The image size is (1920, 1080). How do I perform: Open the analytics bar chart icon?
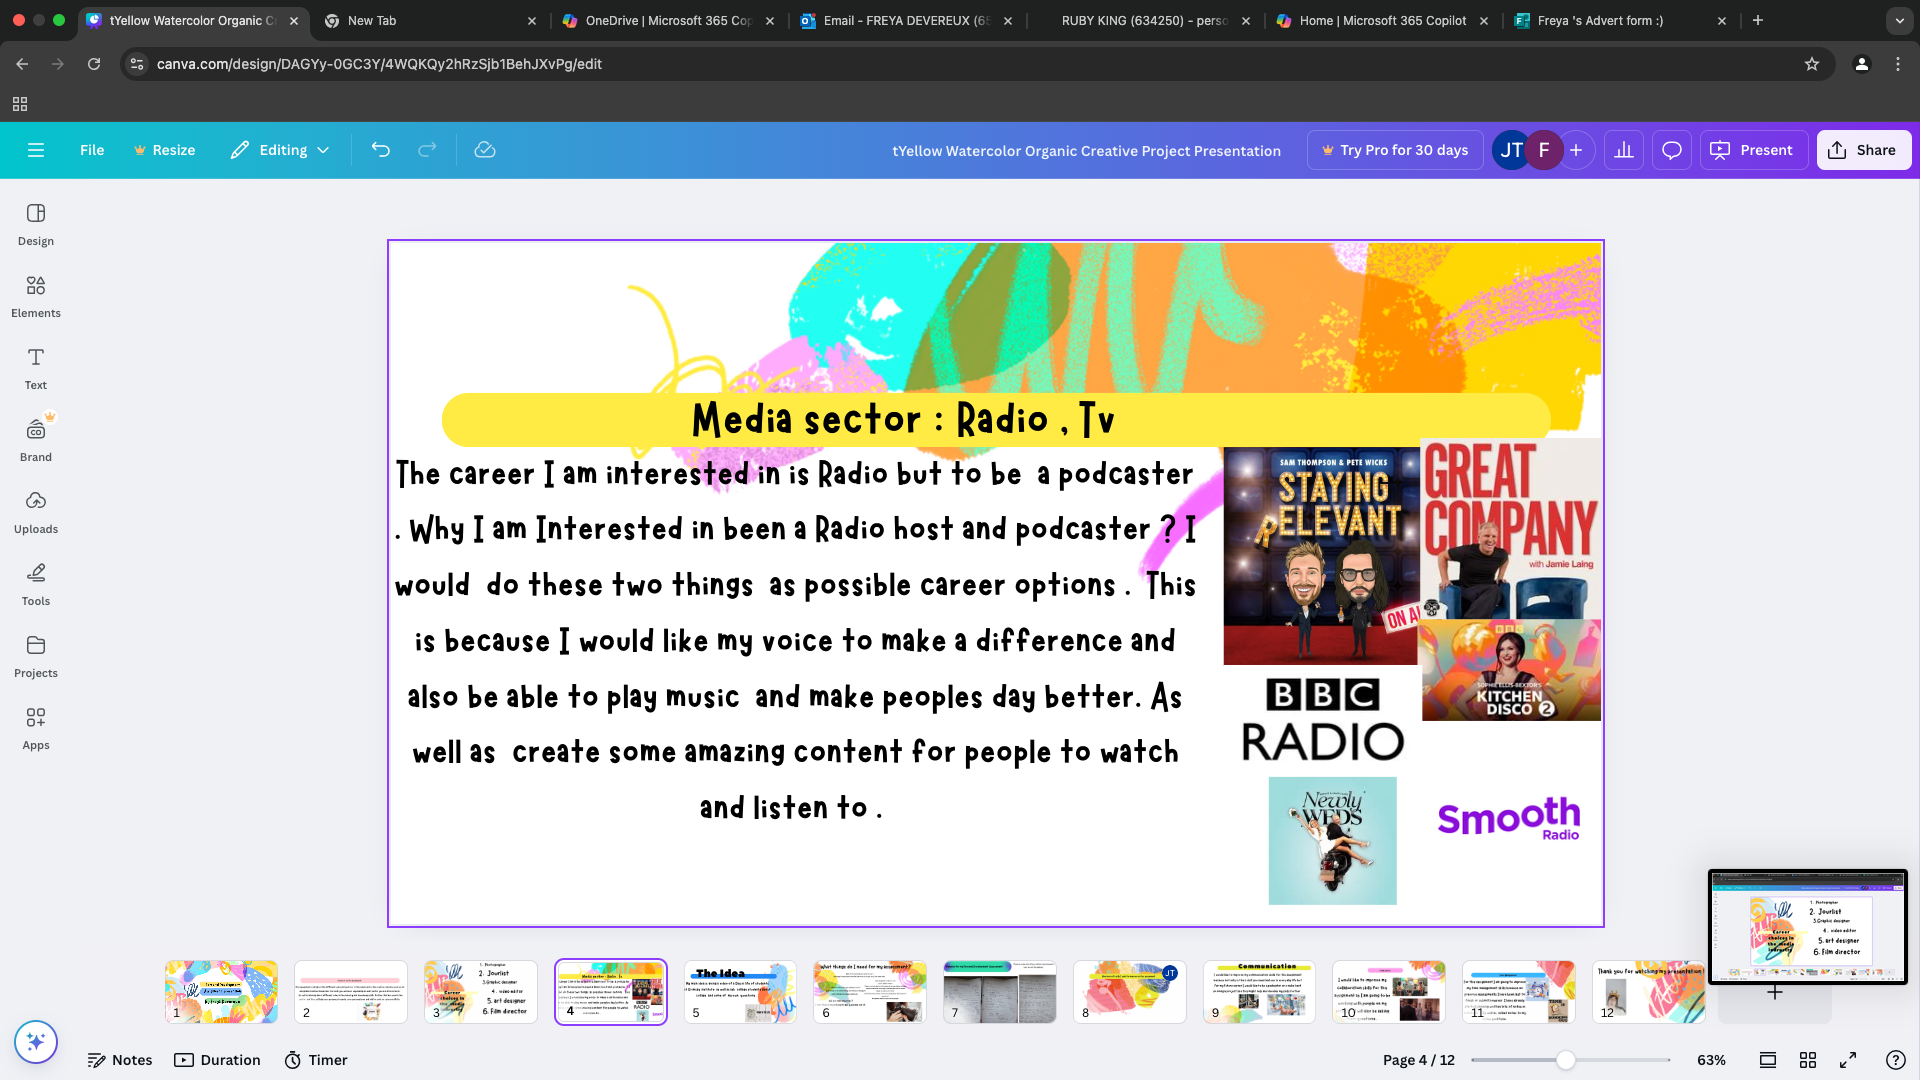tap(1624, 150)
